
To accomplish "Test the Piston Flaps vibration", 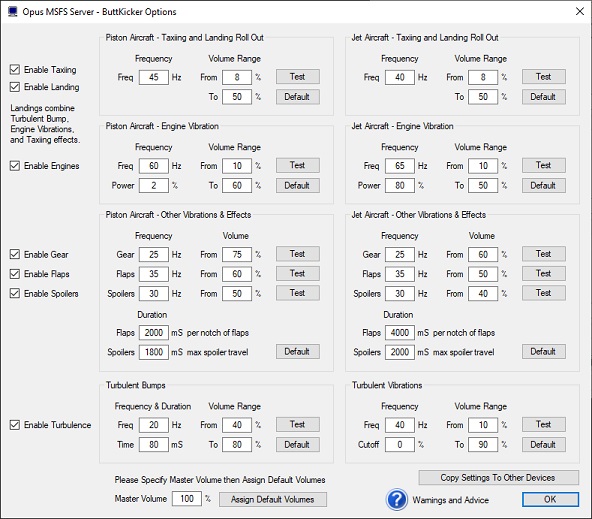I will [298, 273].
